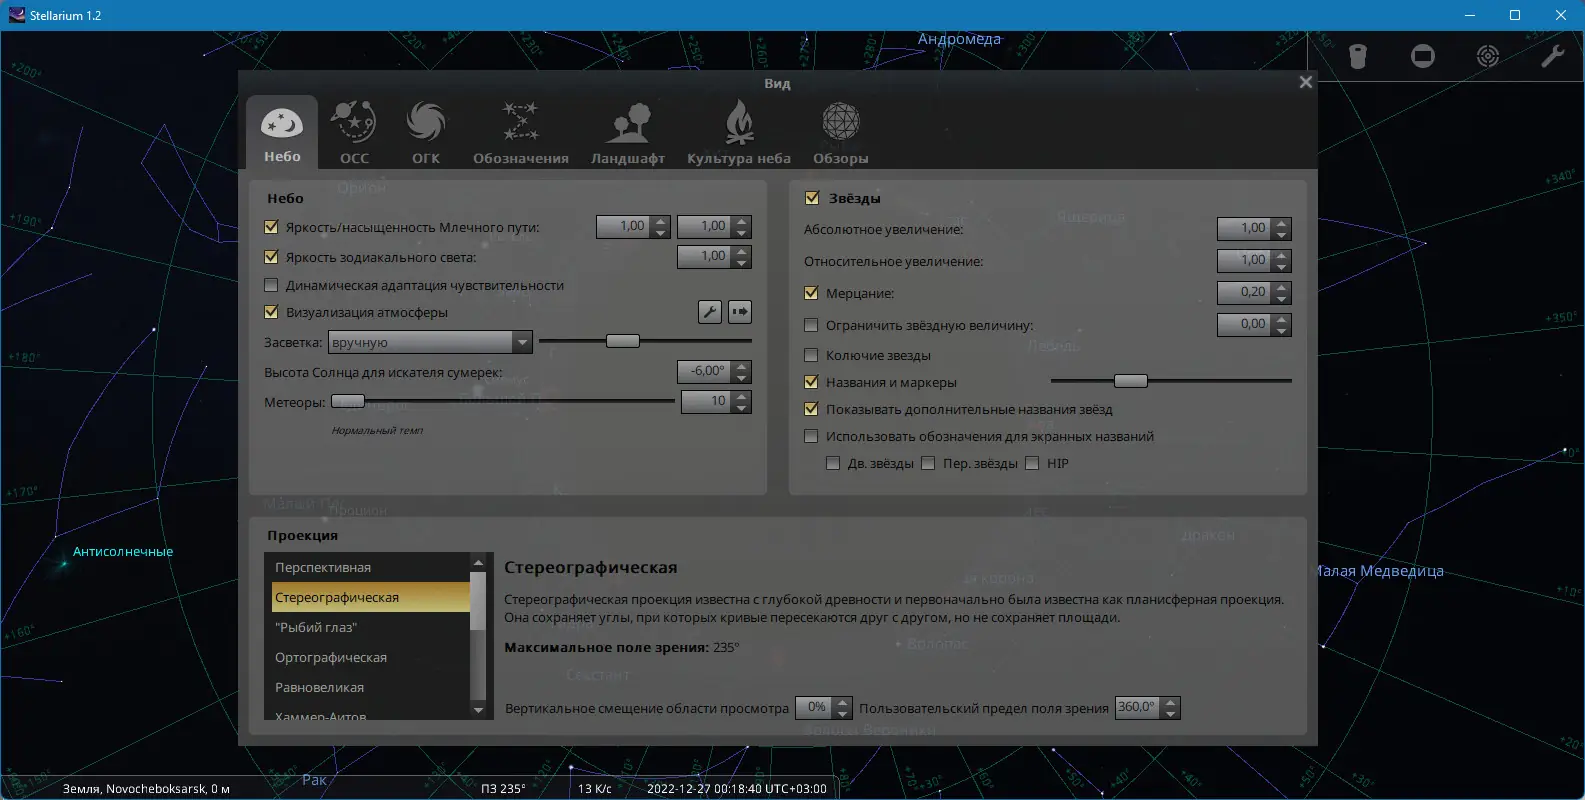Screen dimensions: 1585x800
Task: Enable Колючие звезды checkbox
Action: (811, 355)
